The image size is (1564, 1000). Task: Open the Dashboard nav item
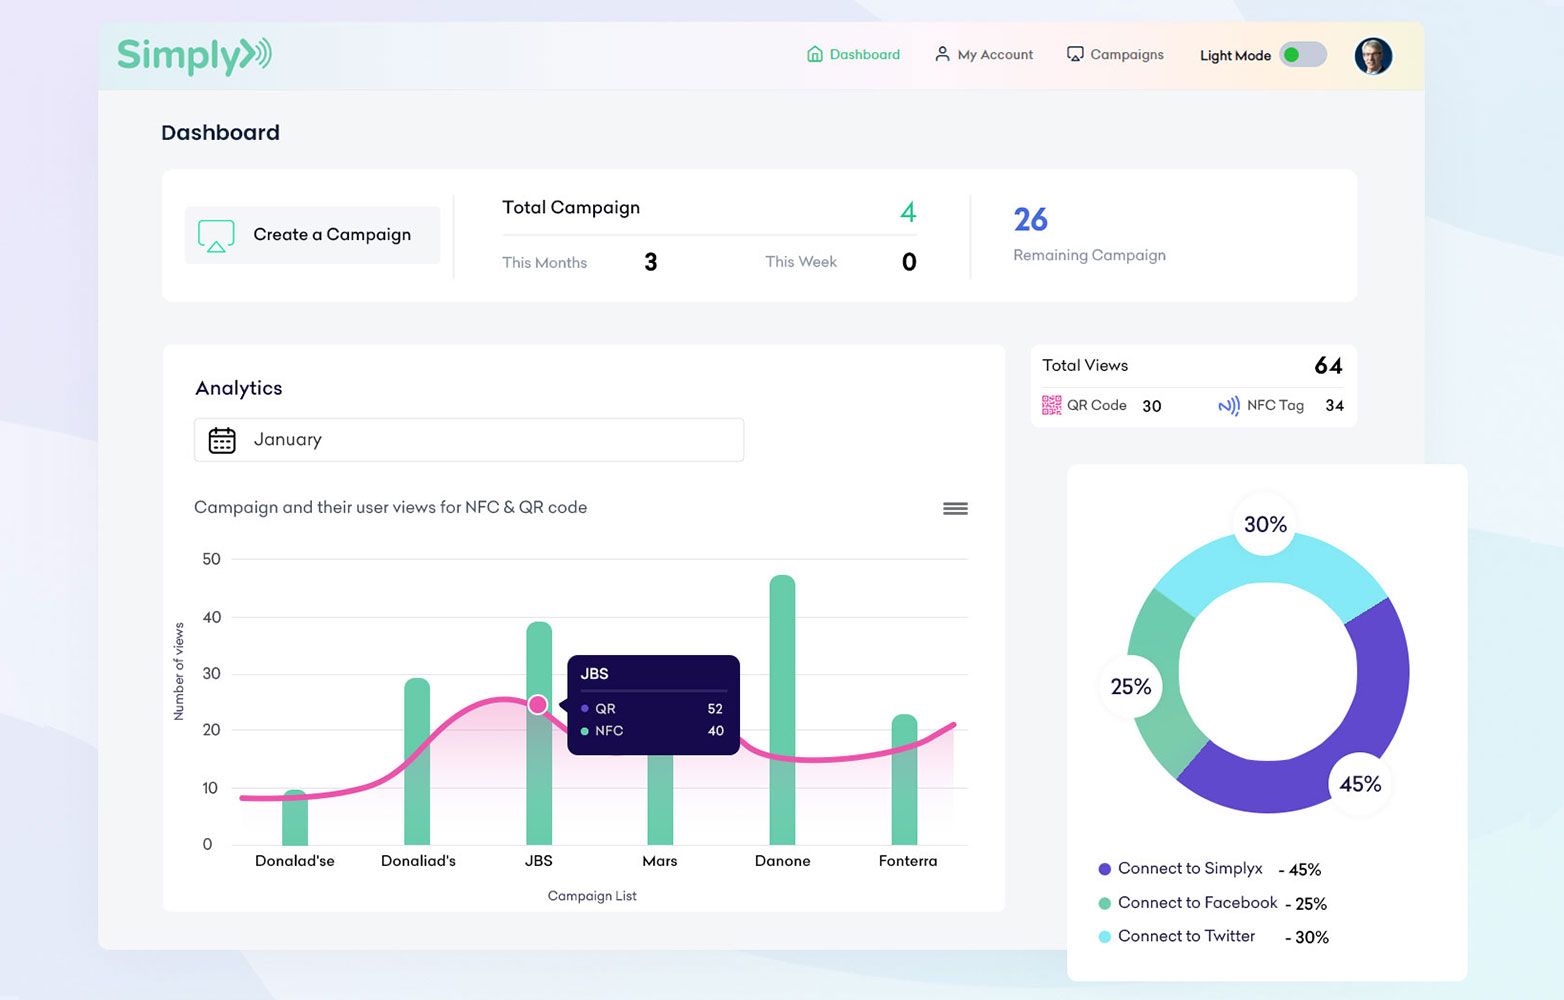tap(853, 54)
